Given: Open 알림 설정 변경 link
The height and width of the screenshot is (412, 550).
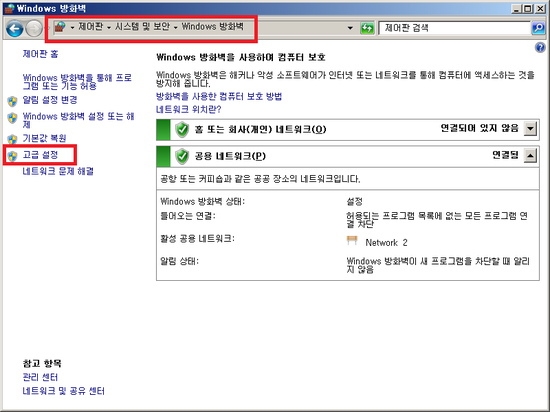Looking at the screenshot, I should pos(50,100).
